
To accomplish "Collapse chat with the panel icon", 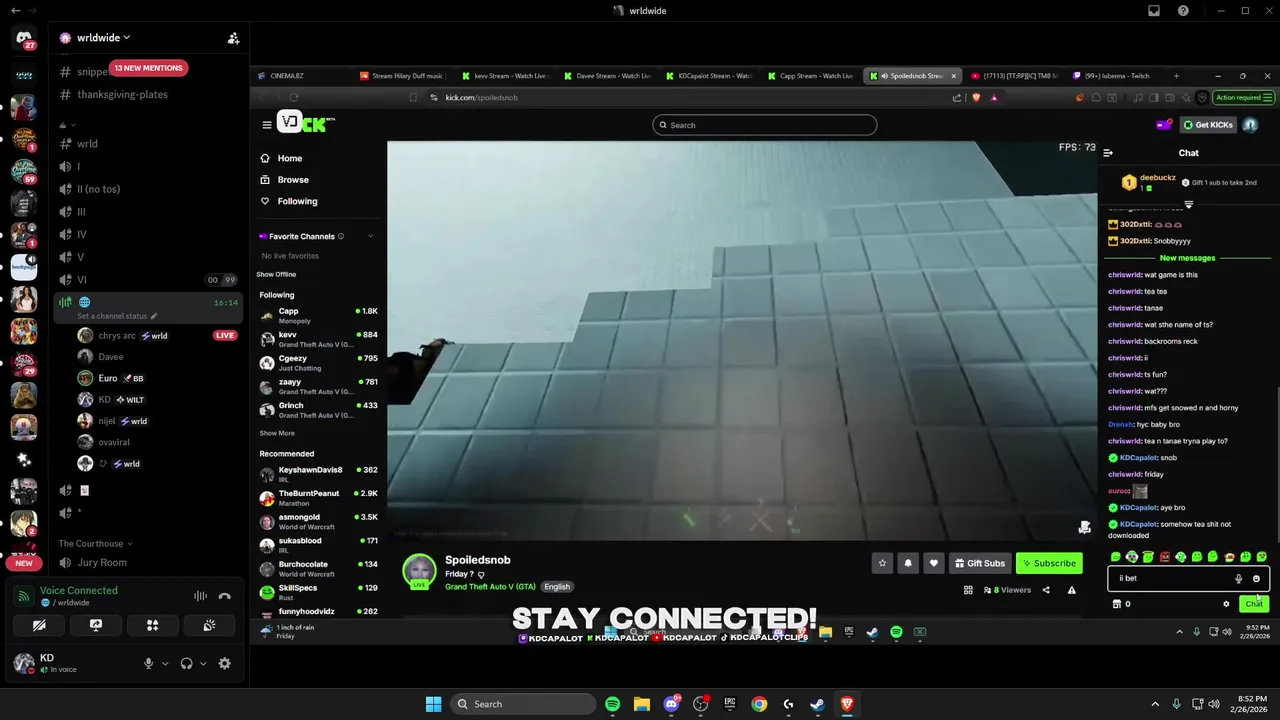I will [x=1108, y=153].
